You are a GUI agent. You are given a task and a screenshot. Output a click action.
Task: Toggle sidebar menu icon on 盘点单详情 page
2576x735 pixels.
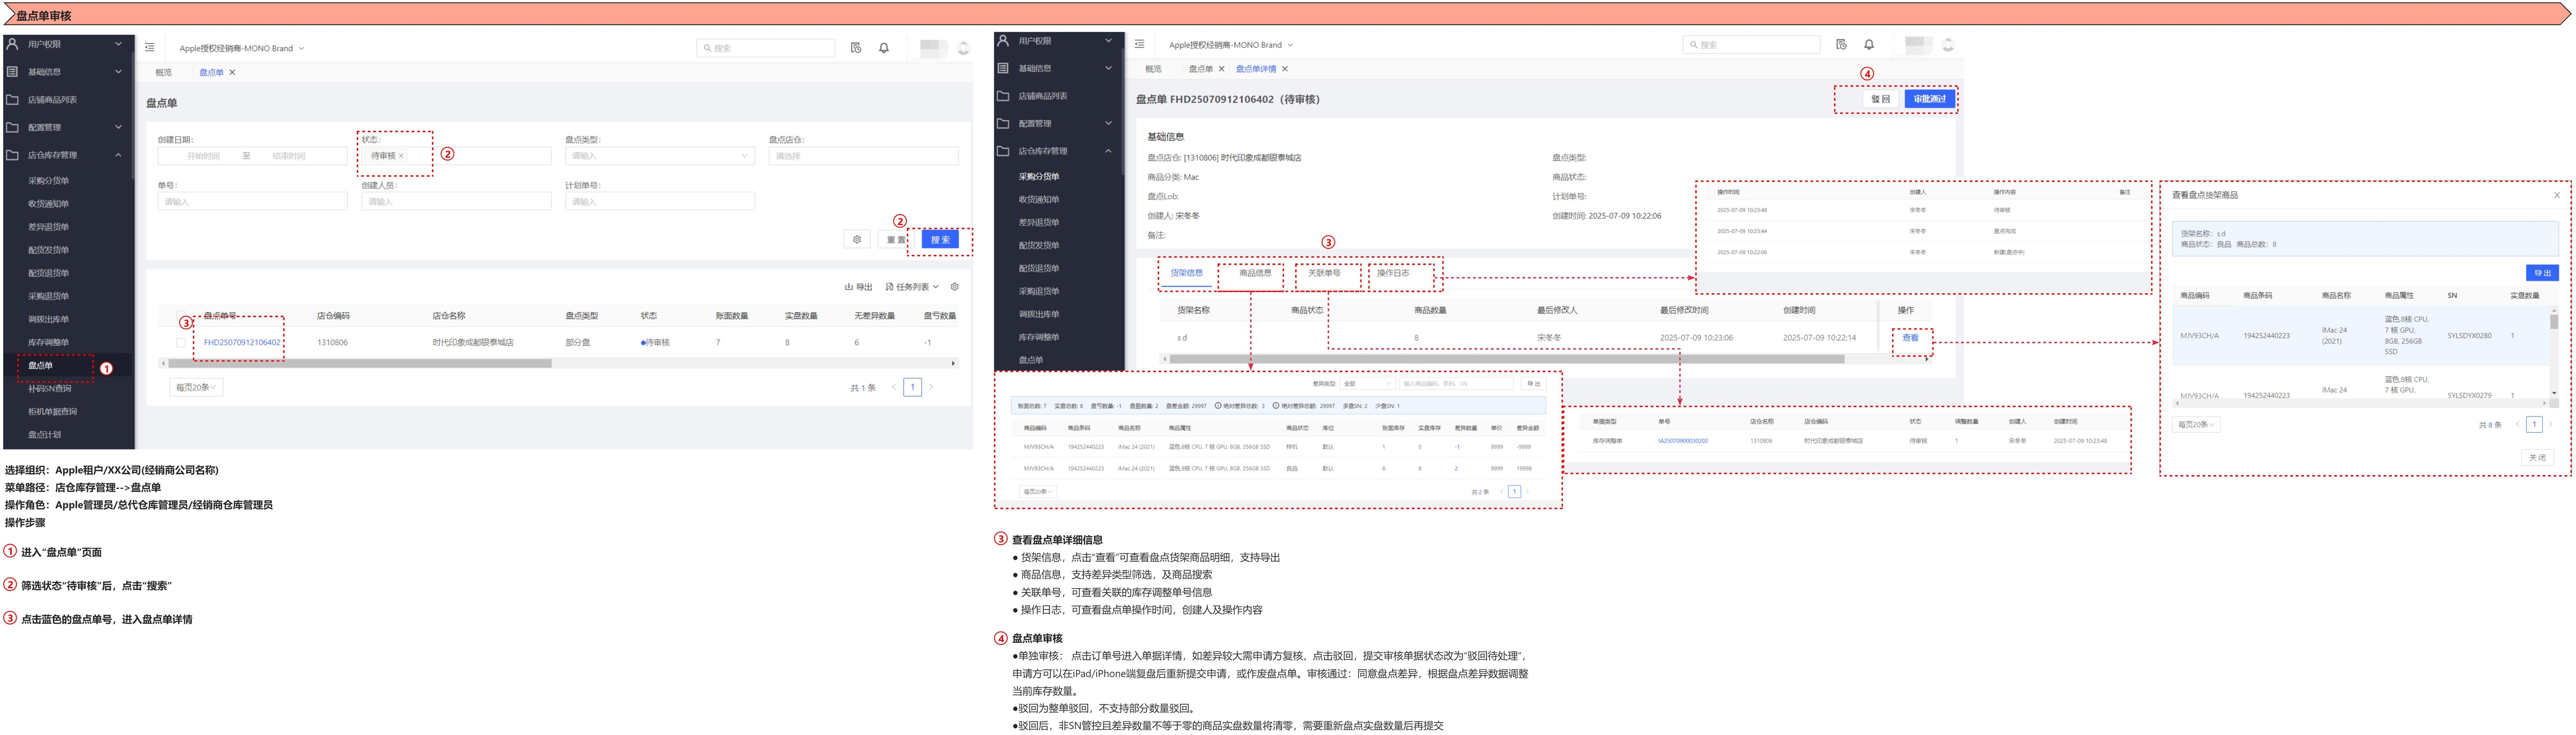point(1139,45)
